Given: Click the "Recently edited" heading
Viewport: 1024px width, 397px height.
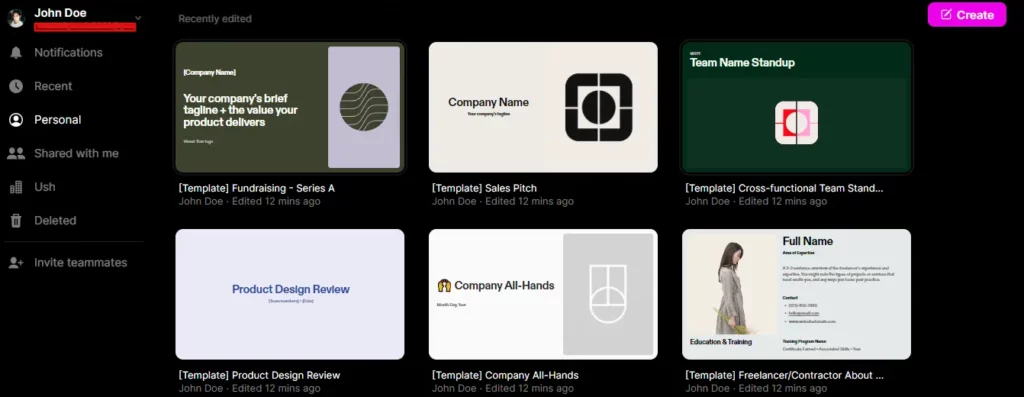Looking at the screenshot, I should 215,19.
